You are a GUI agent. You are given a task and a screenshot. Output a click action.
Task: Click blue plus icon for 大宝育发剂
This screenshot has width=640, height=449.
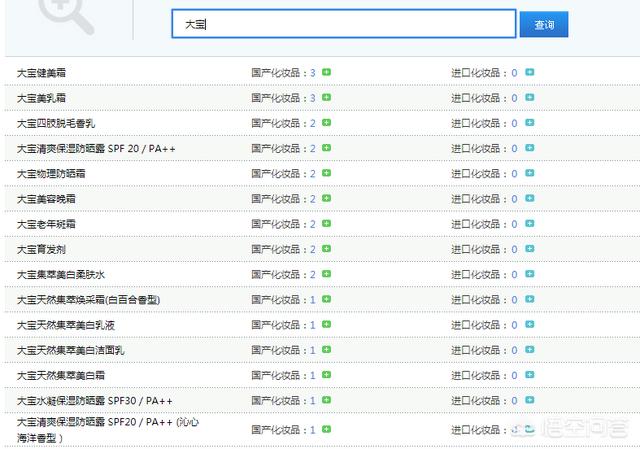(529, 249)
